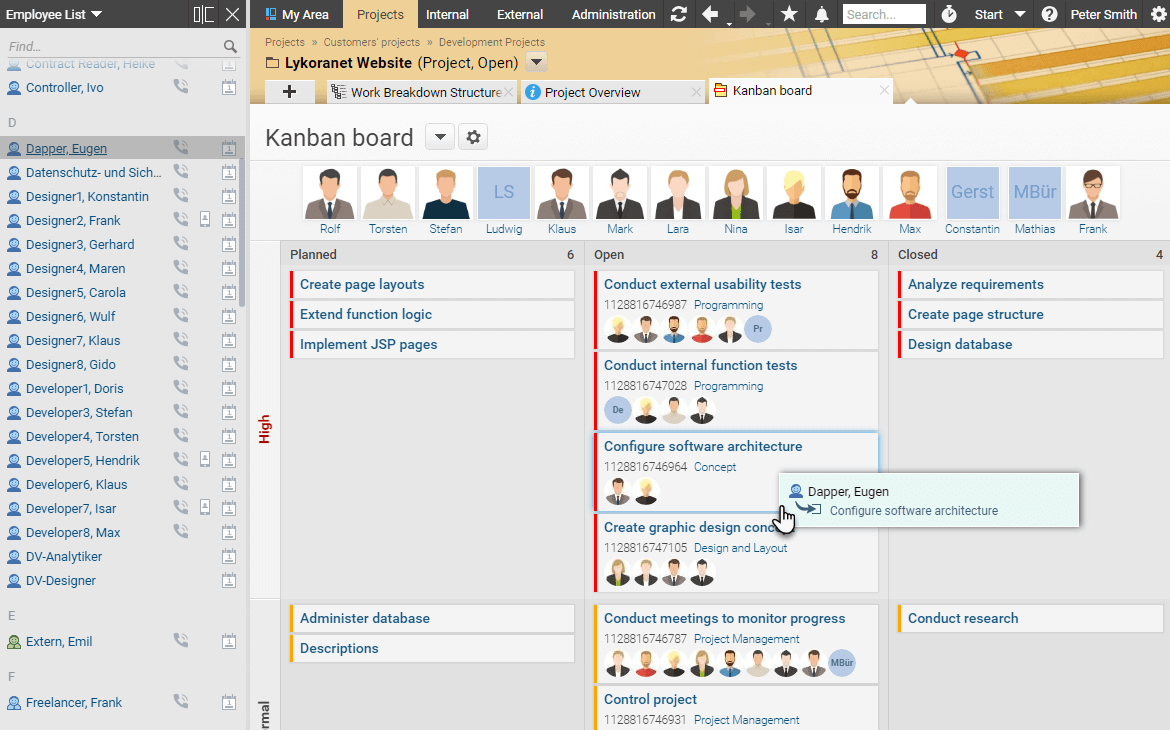Viewport: 1170px width, 730px height.
Task: Open the Lykoranet Website project dropdown
Action: coord(536,63)
